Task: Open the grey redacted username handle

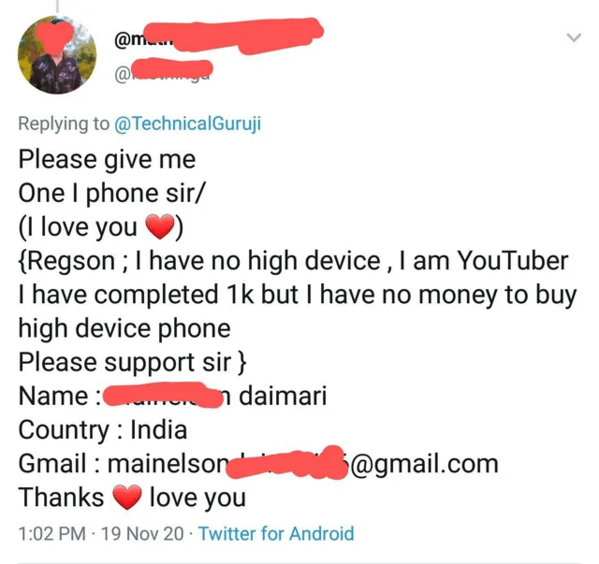Action: pyautogui.click(x=163, y=70)
